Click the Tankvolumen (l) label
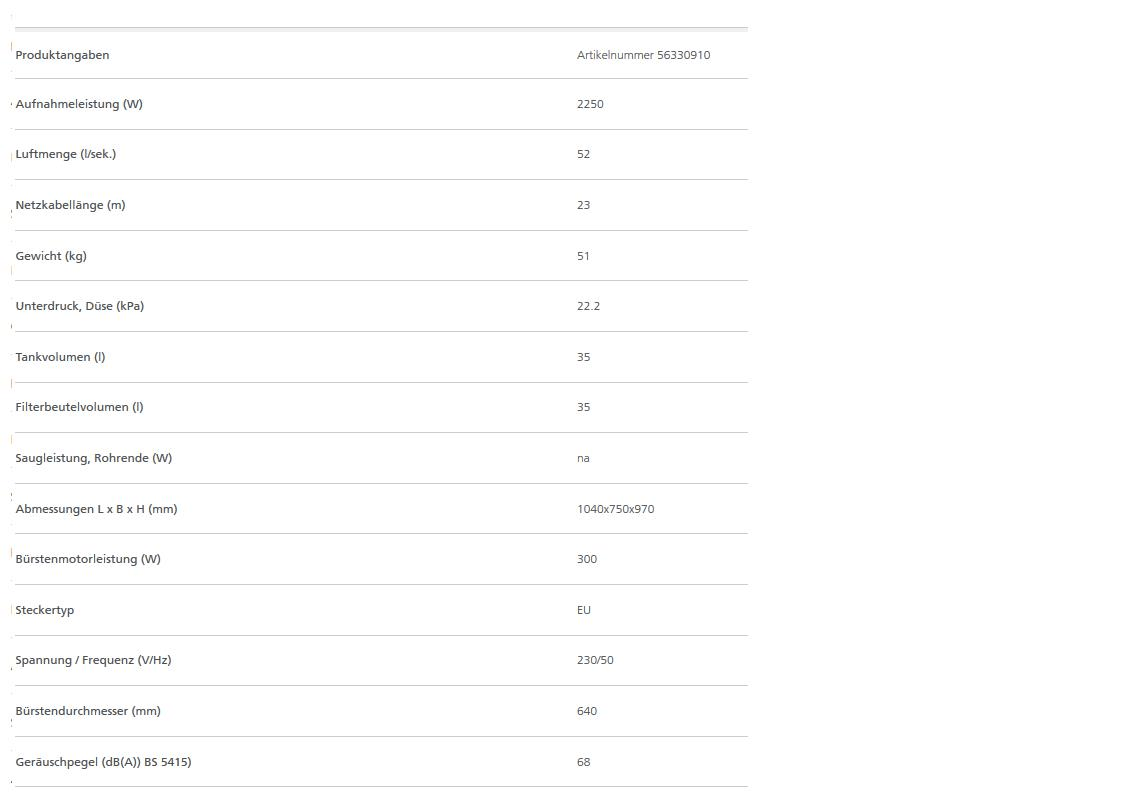Image resolution: width=1122 pixels, height=793 pixels. point(60,357)
